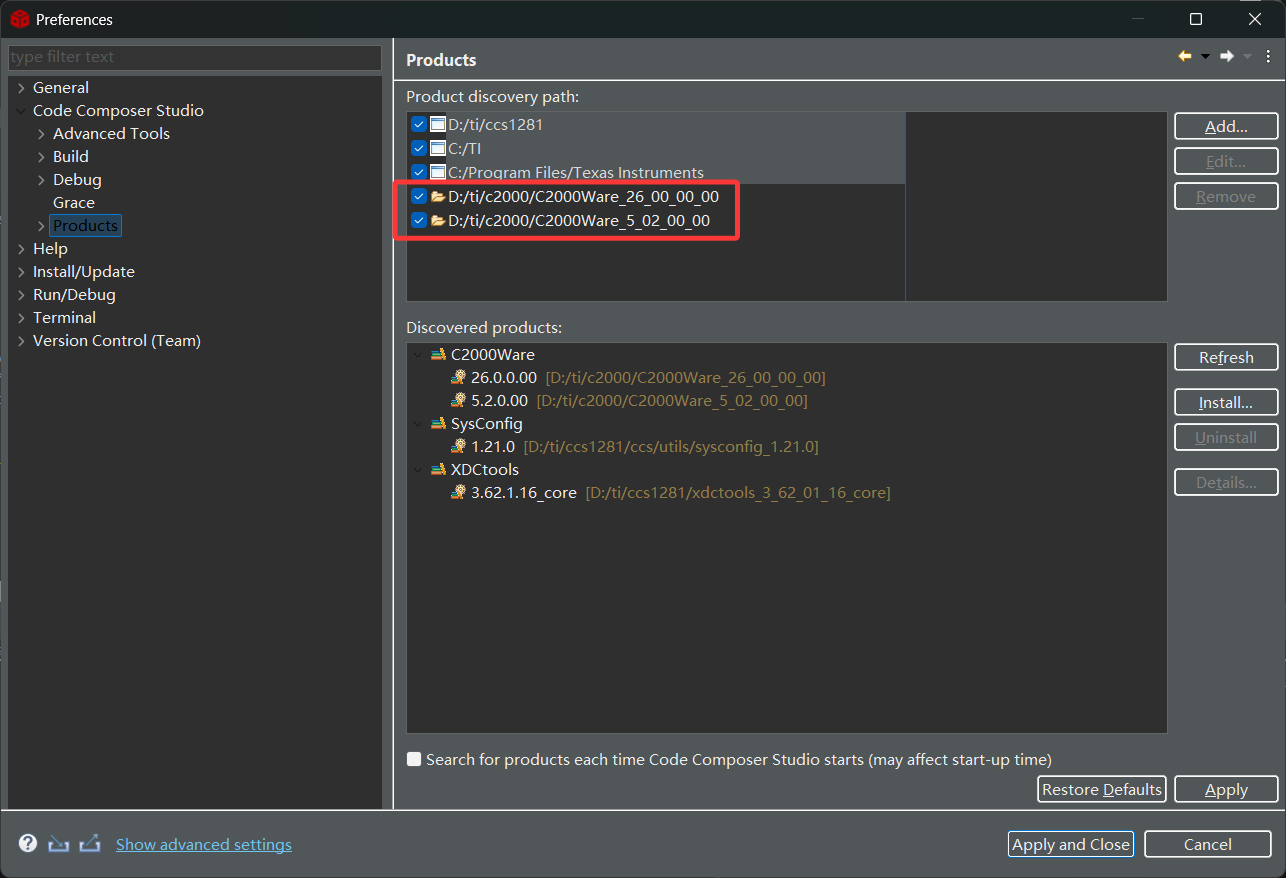
Task: Collapse the Code Composer Studio node
Action: click(21, 111)
